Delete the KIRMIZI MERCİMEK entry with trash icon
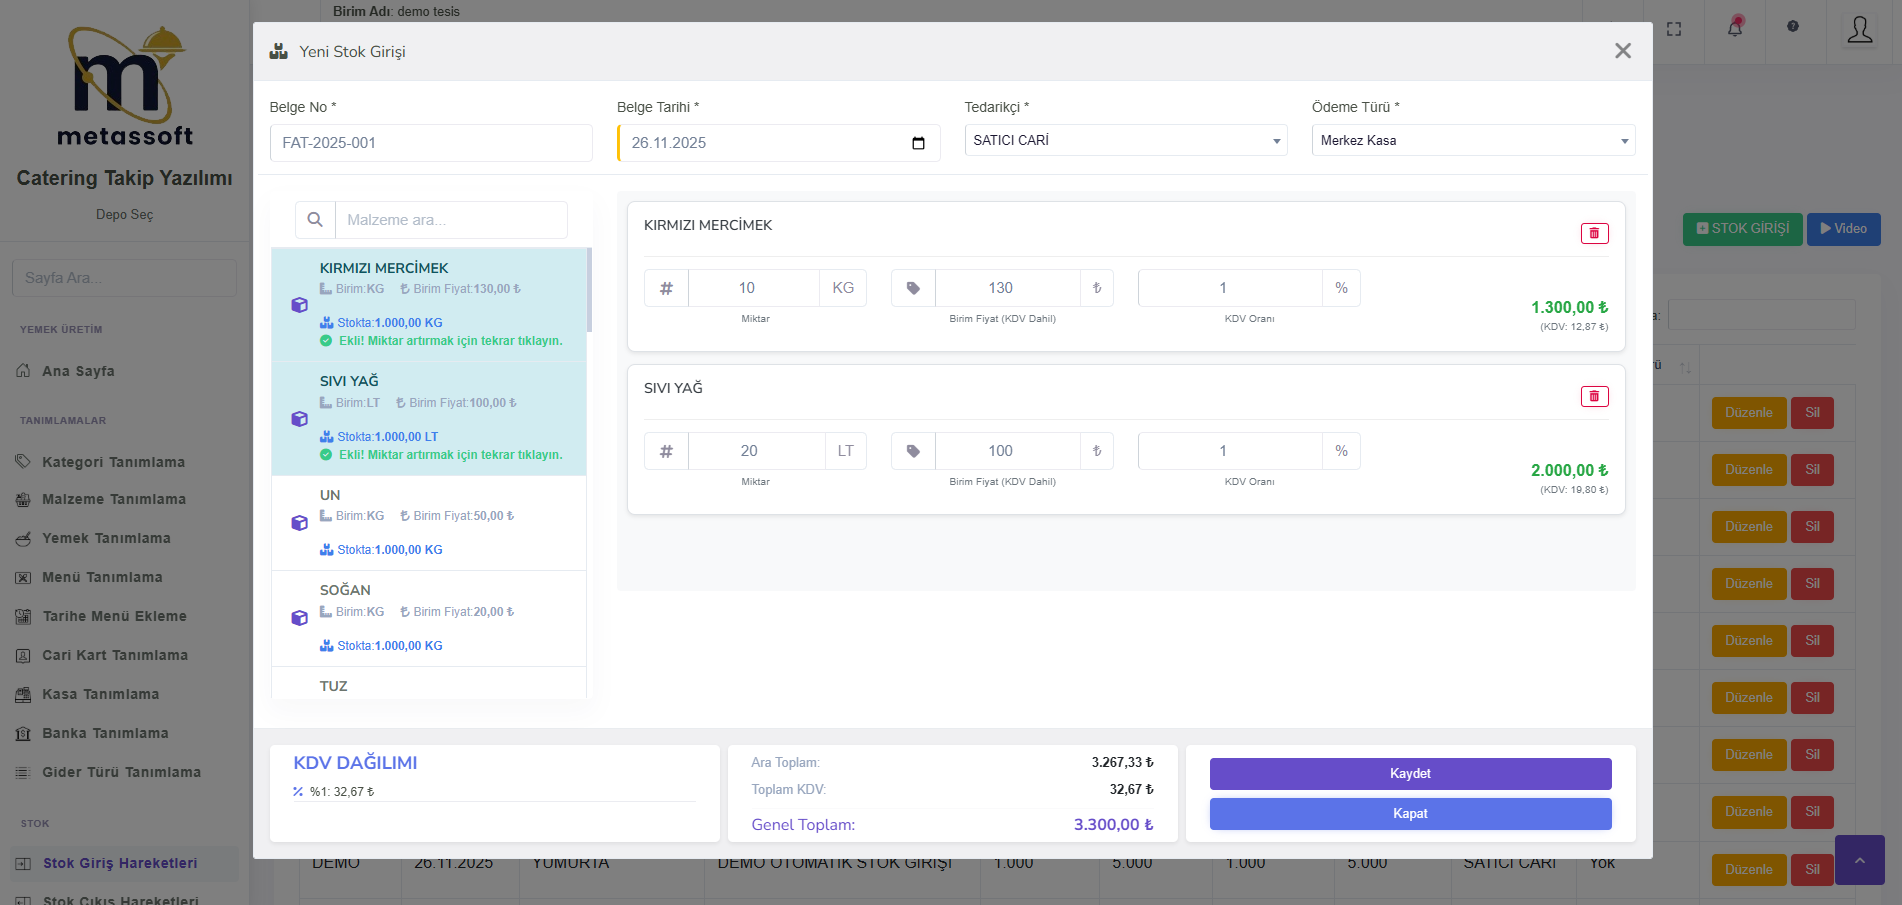This screenshot has height=905, width=1902. tap(1594, 233)
